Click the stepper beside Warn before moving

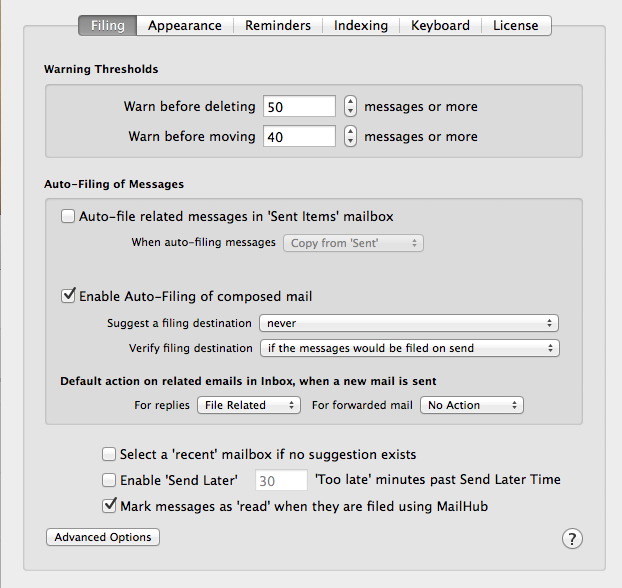pyautogui.click(x=350, y=136)
